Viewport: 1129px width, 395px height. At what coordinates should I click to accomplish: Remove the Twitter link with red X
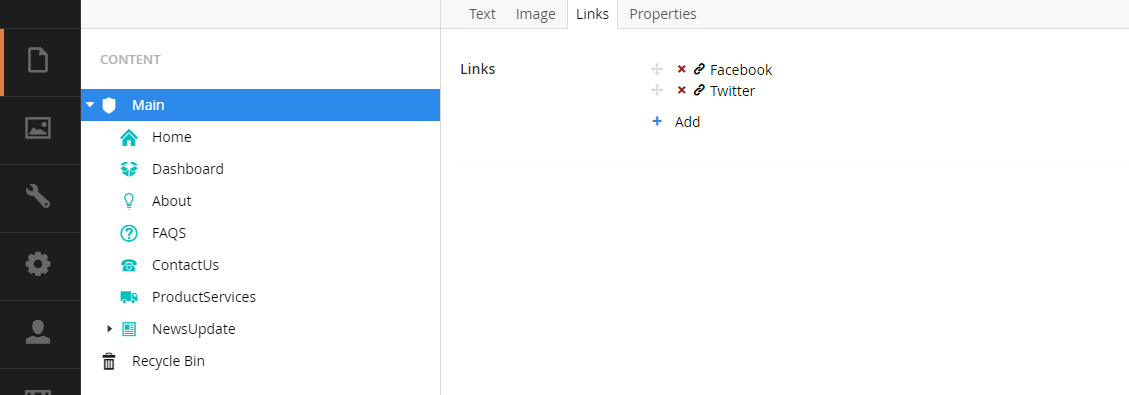pyautogui.click(x=681, y=90)
